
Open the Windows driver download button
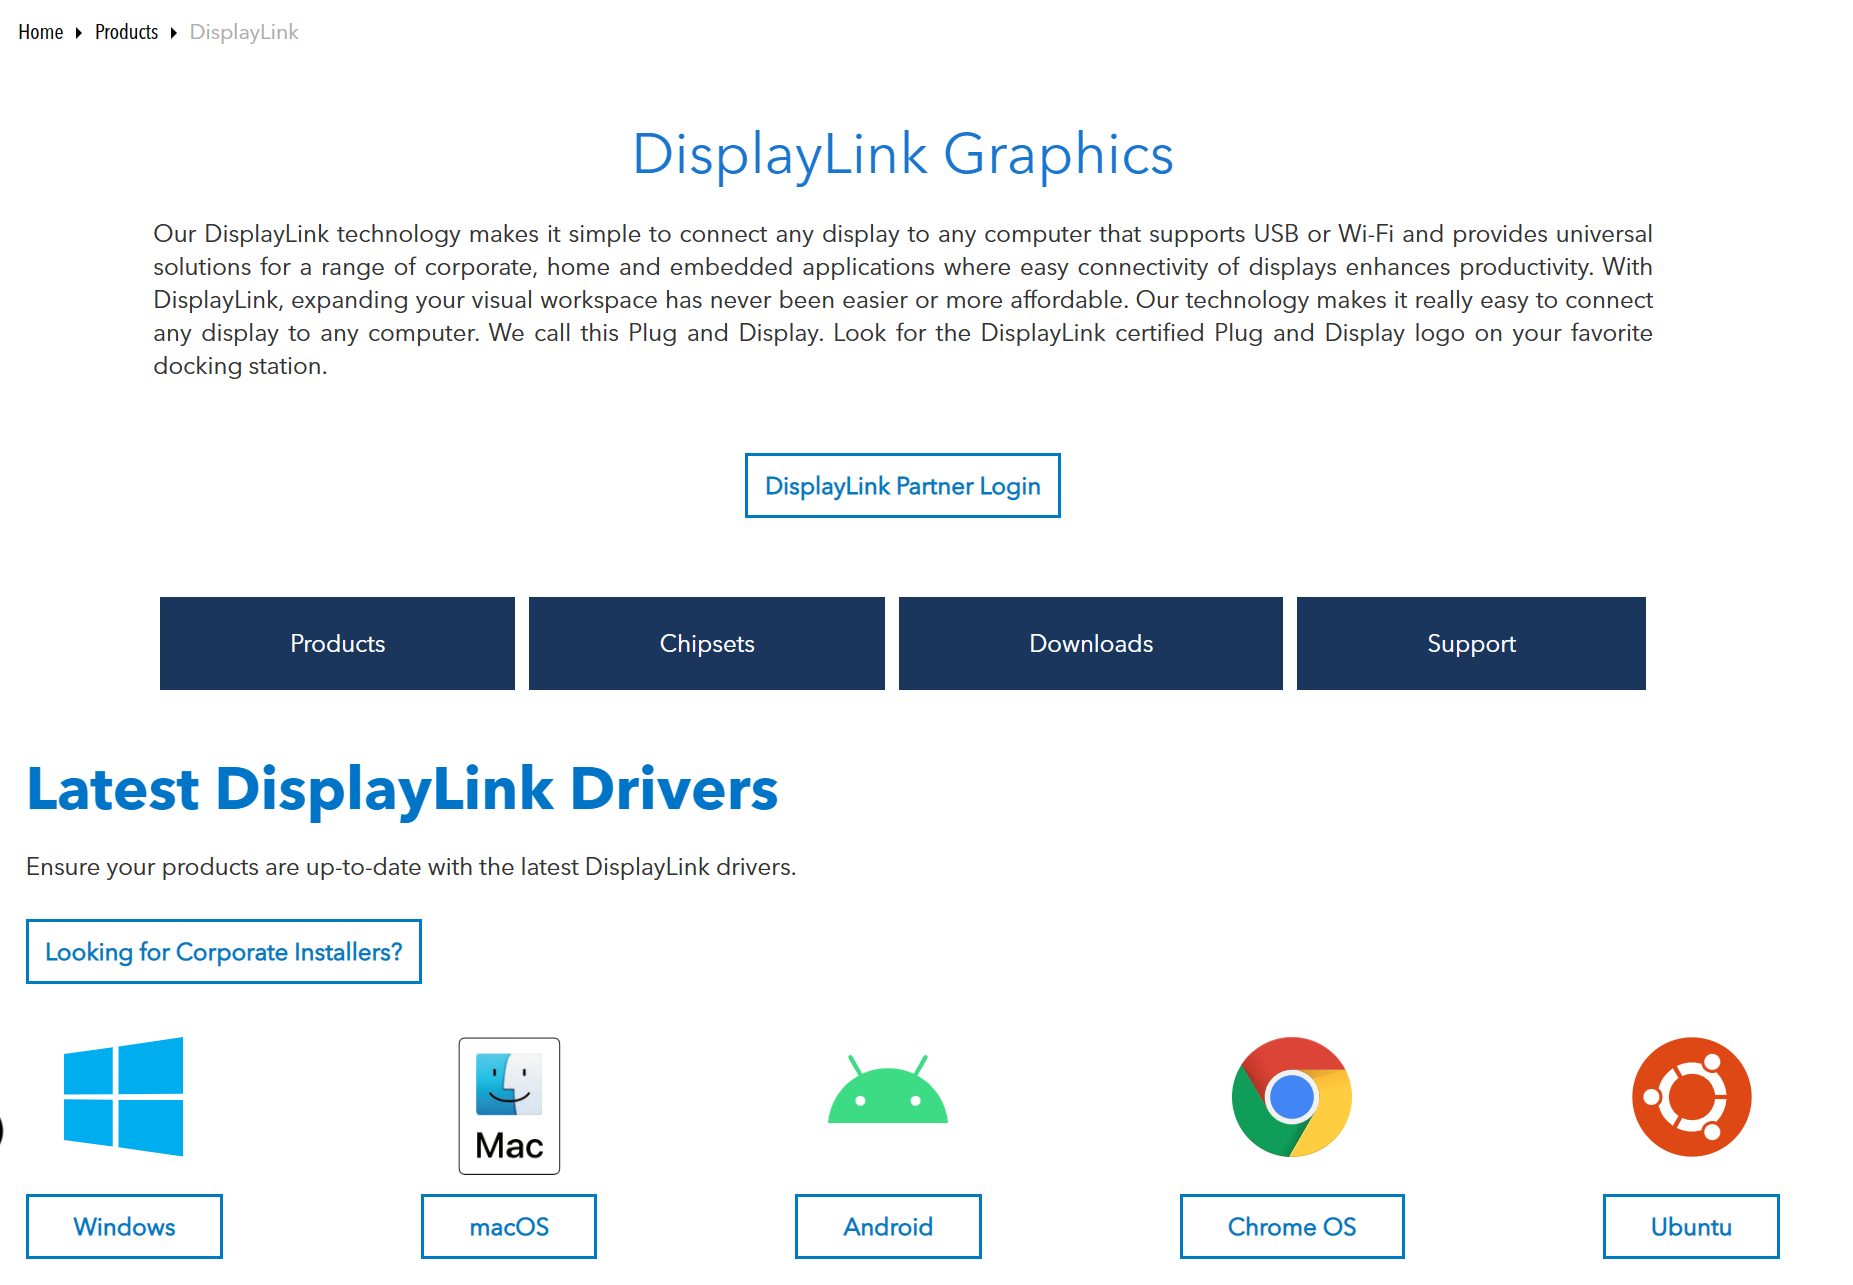click(124, 1226)
